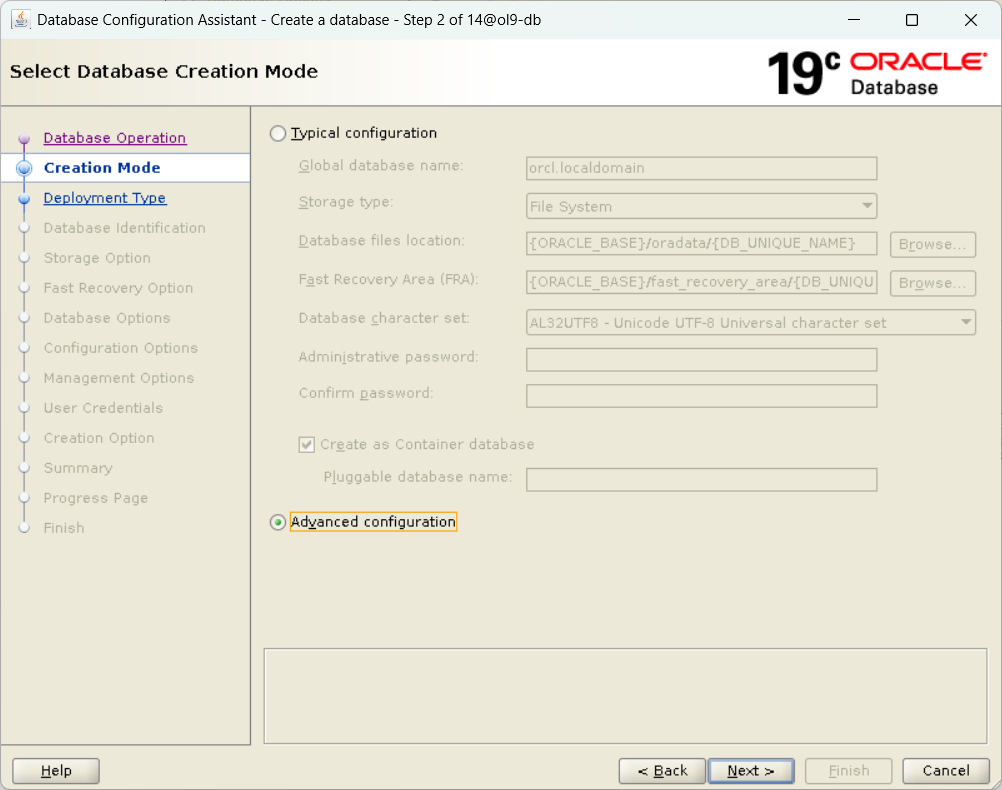The image size is (1002, 790).
Task: Click the Deployment Type step bullet
Action: click(x=24, y=198)
